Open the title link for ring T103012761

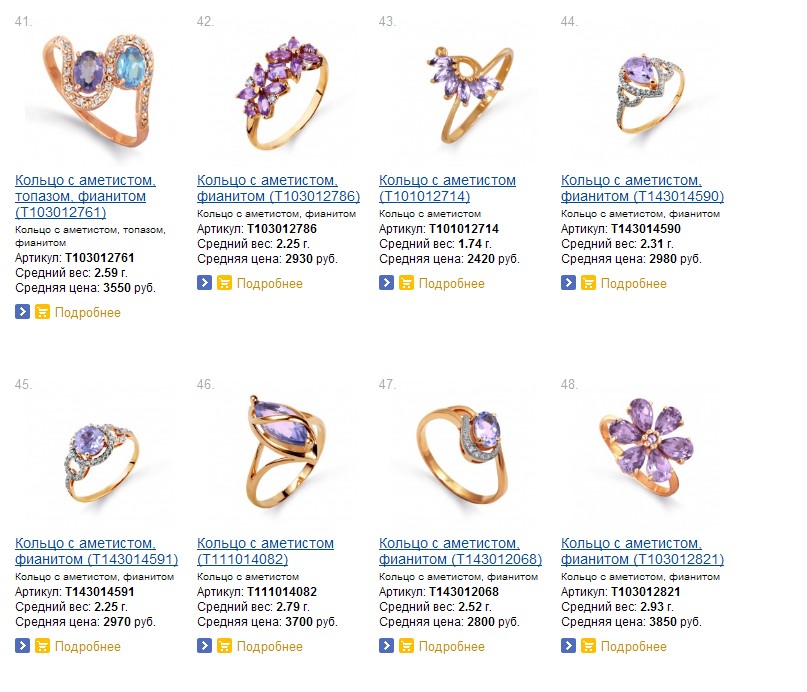pos(85,196)
